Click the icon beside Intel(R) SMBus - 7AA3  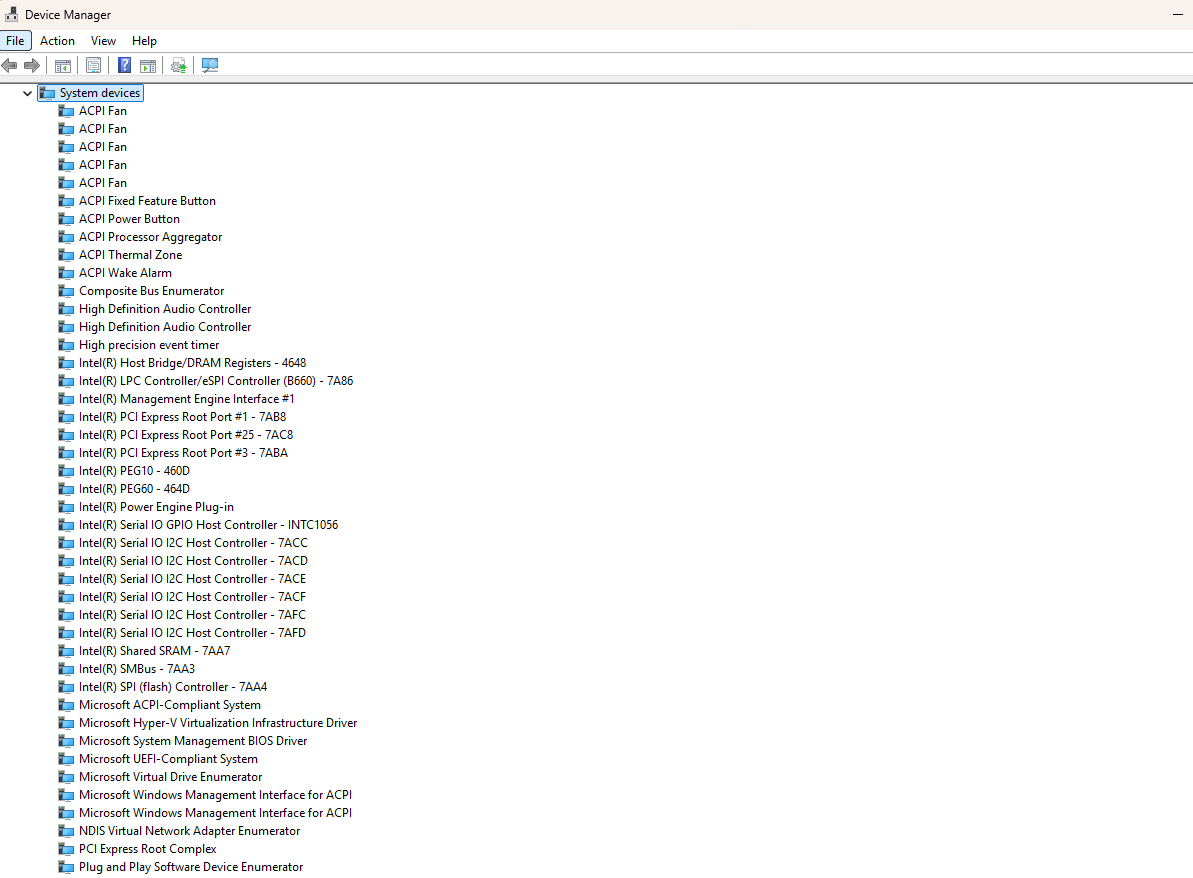(67, 669)
